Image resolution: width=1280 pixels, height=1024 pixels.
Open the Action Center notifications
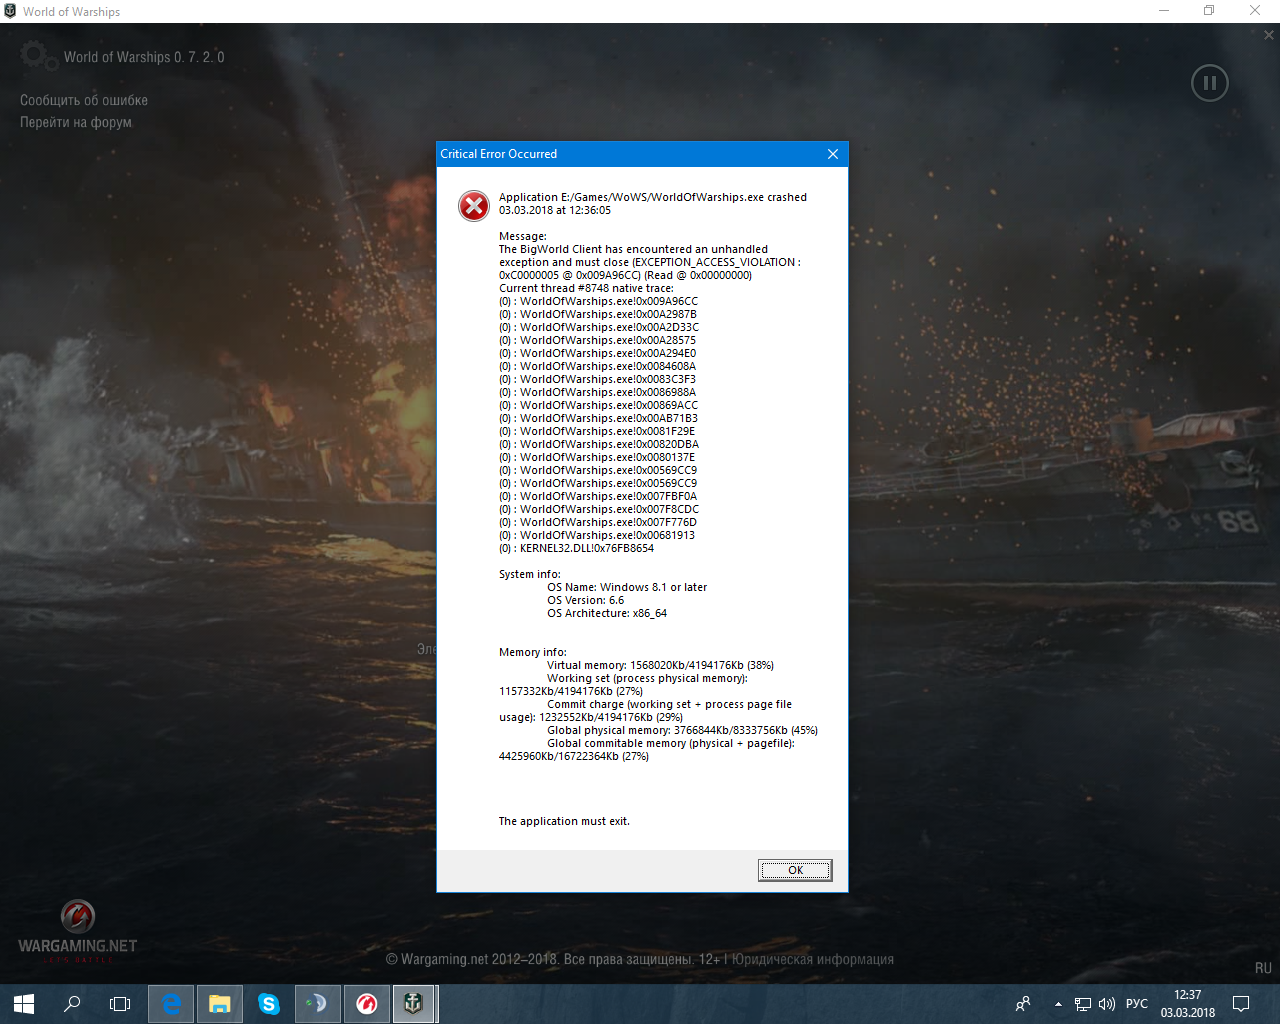(x=1241, y=1004)
